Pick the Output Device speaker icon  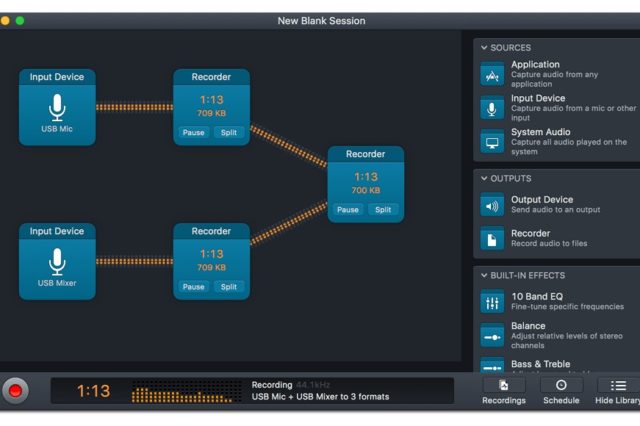point(492,205)
